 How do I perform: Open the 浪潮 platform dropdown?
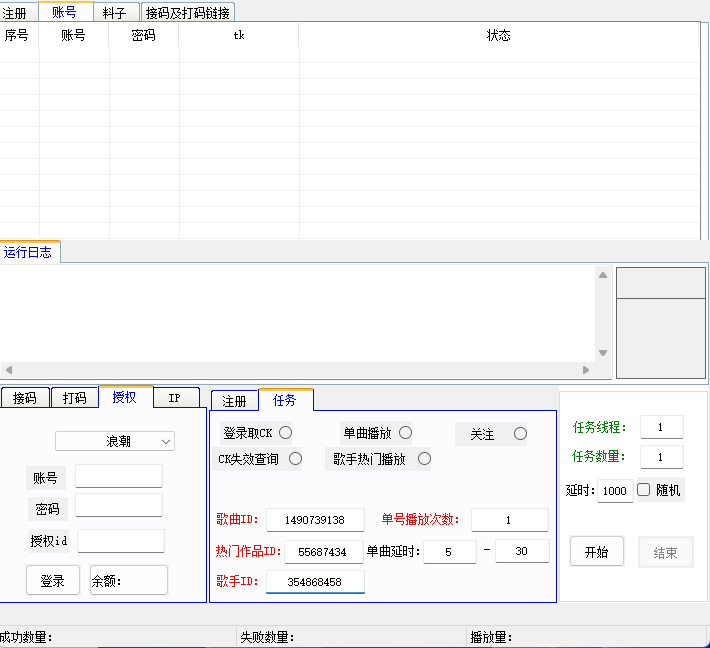pyautogui.click(x=115, y=441)
